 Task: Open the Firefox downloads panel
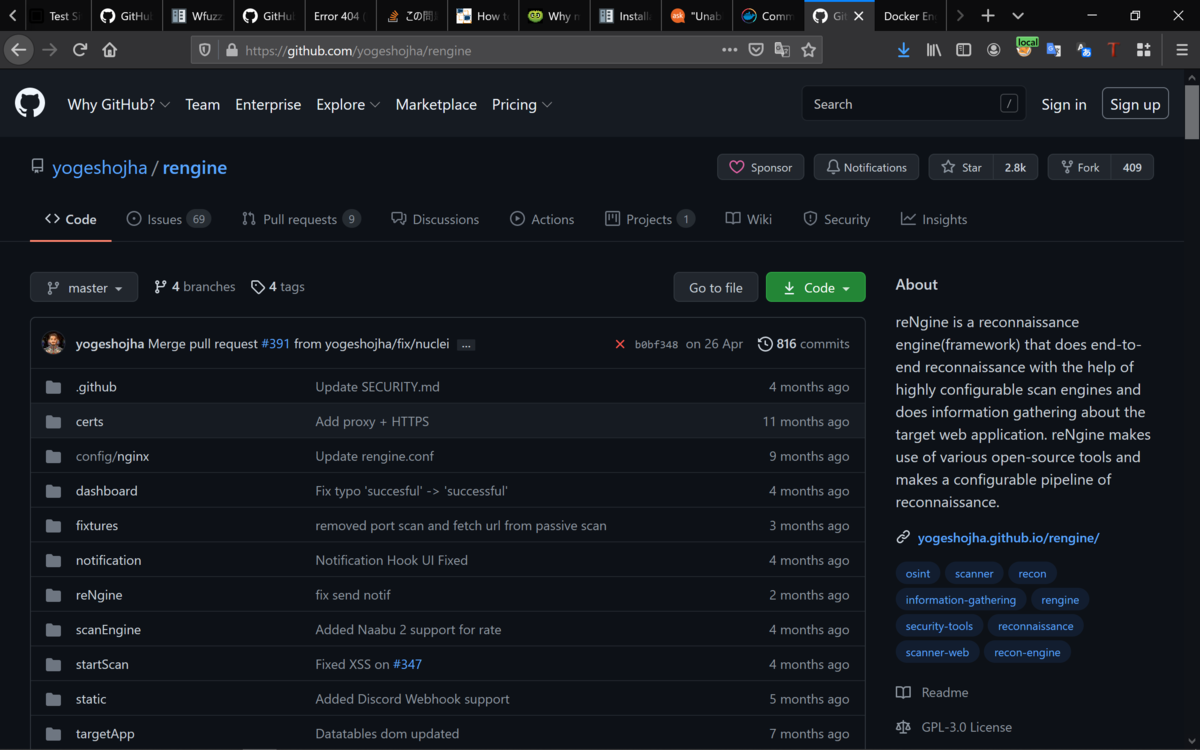click(x=903, y=50)
